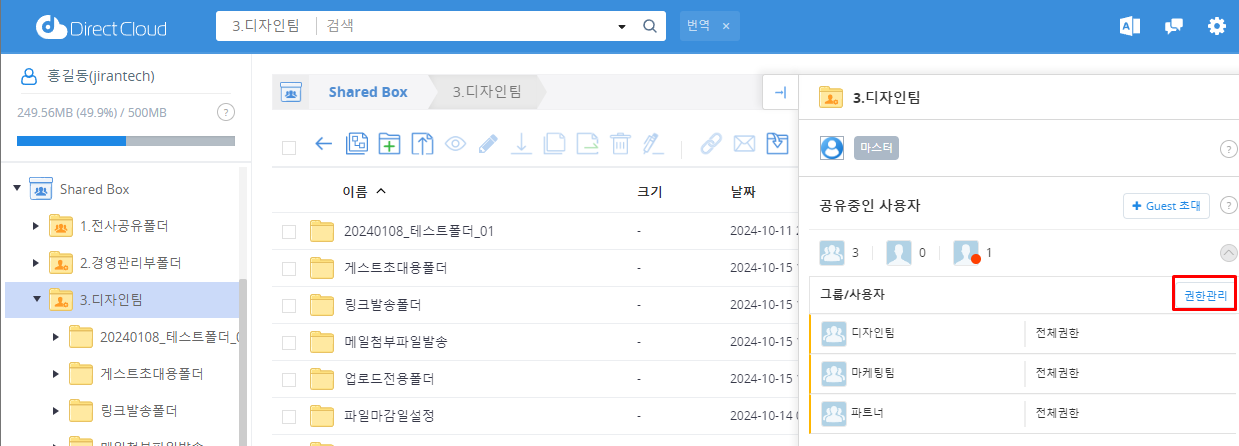Select Shared Box breadcrumb

pos(367,92)
